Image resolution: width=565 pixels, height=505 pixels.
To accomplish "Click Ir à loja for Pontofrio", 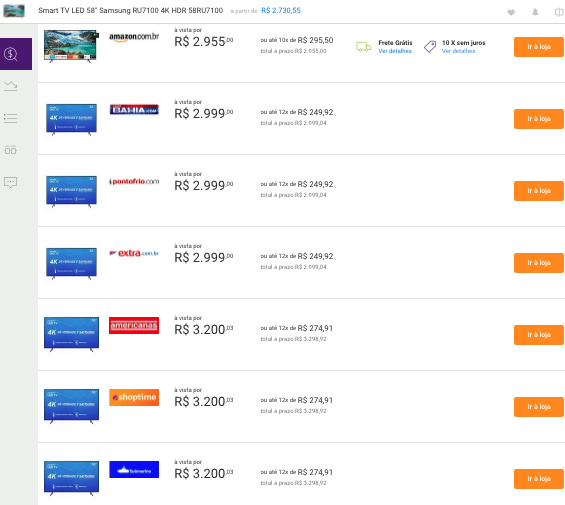I will tap(539, 191).
